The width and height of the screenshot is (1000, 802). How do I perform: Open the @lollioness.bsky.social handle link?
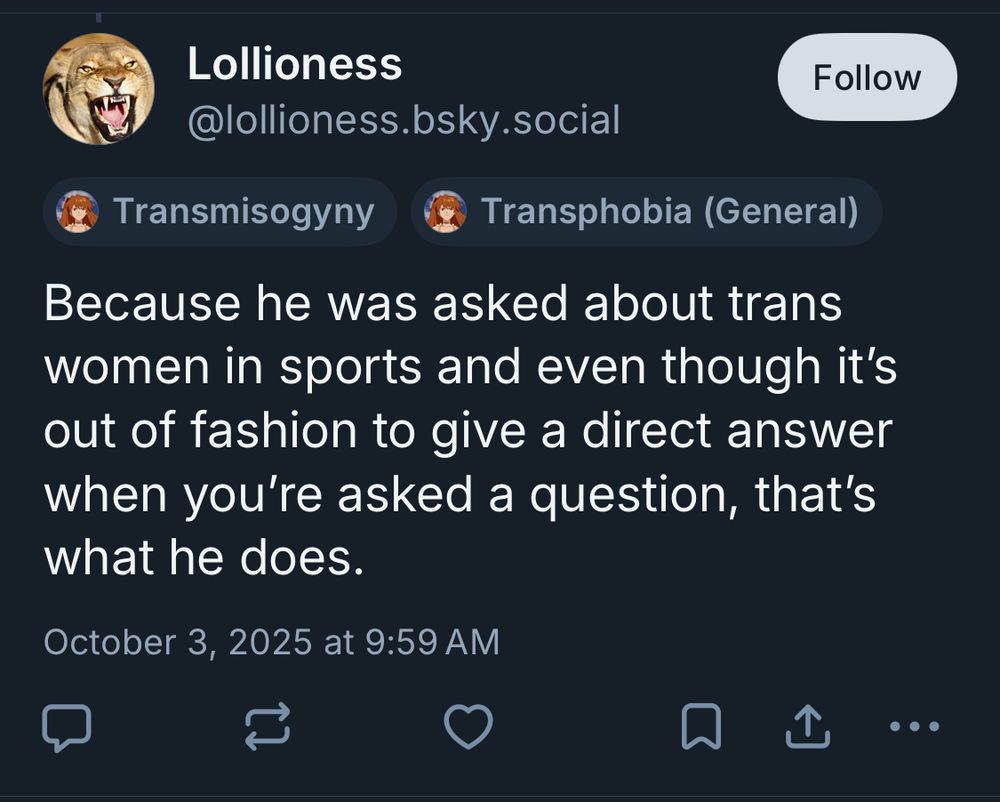pos(403,121)
